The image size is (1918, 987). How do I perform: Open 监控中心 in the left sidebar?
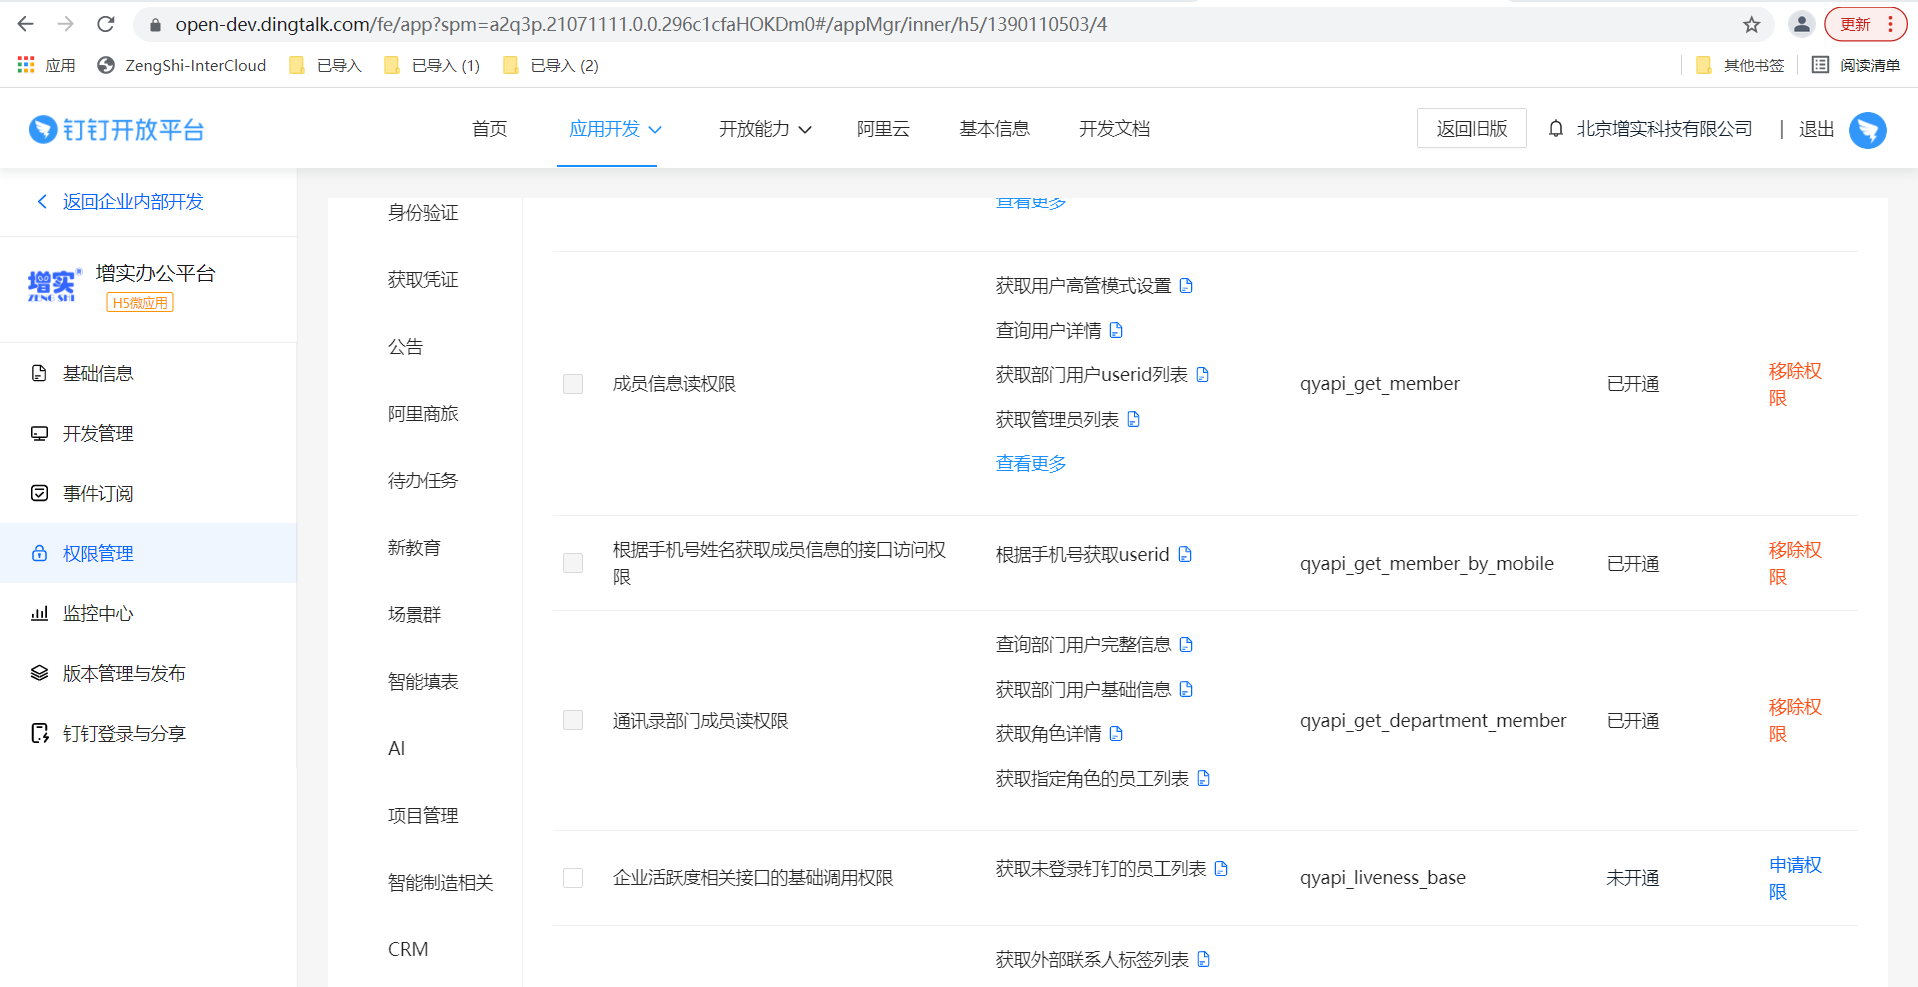pyautogui.click(x=98, y=613)
